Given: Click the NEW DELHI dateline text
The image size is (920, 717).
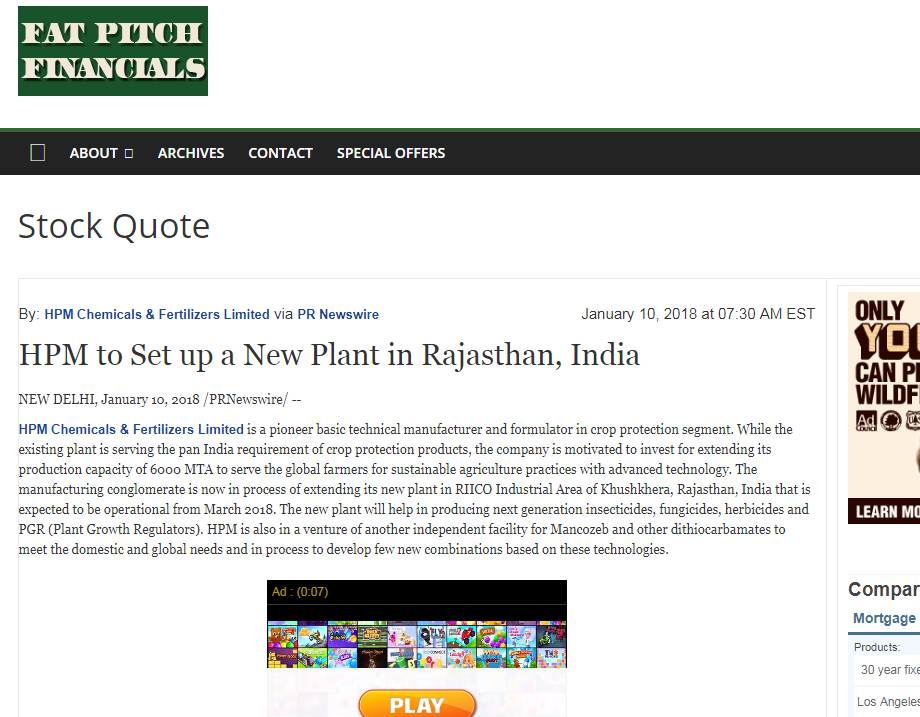Looking at the screenshot, I should (x=160, y=400).
